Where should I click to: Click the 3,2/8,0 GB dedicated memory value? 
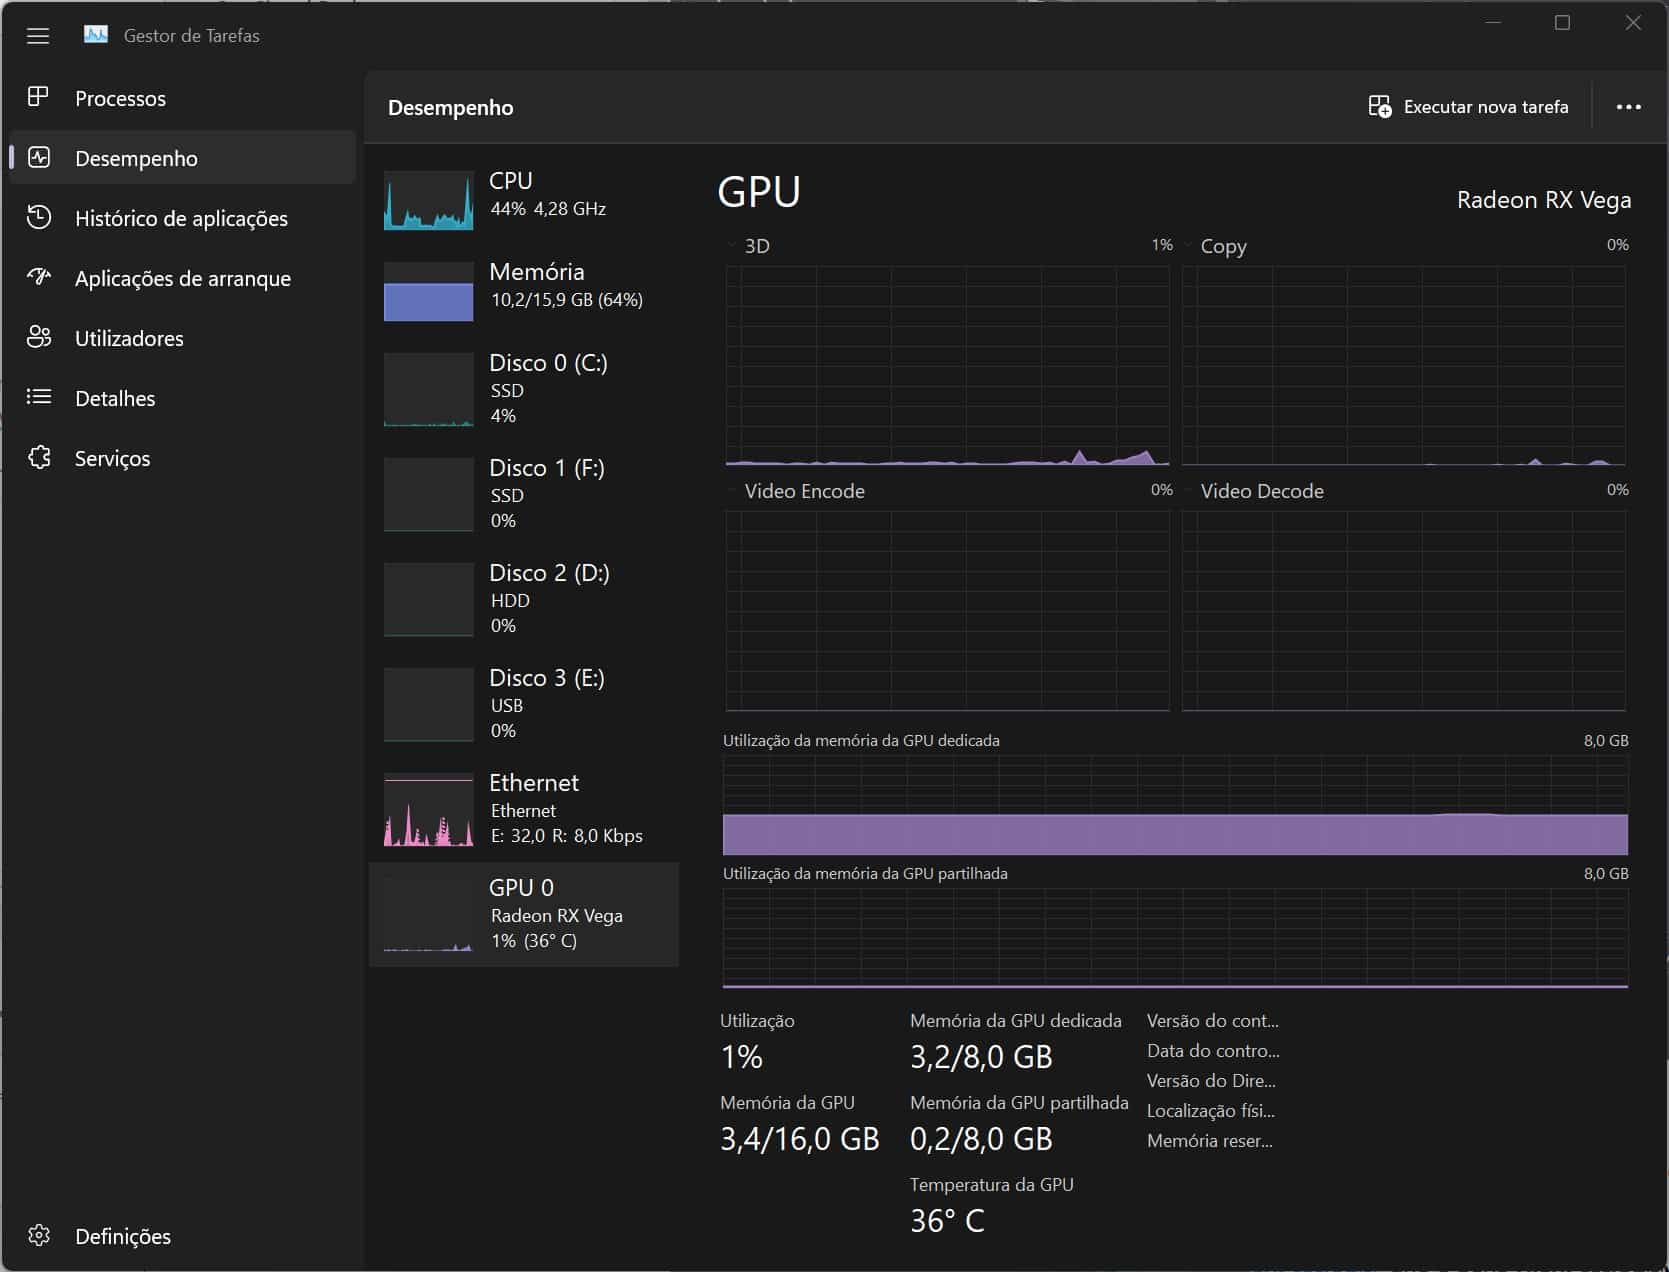coord(981,1057)
